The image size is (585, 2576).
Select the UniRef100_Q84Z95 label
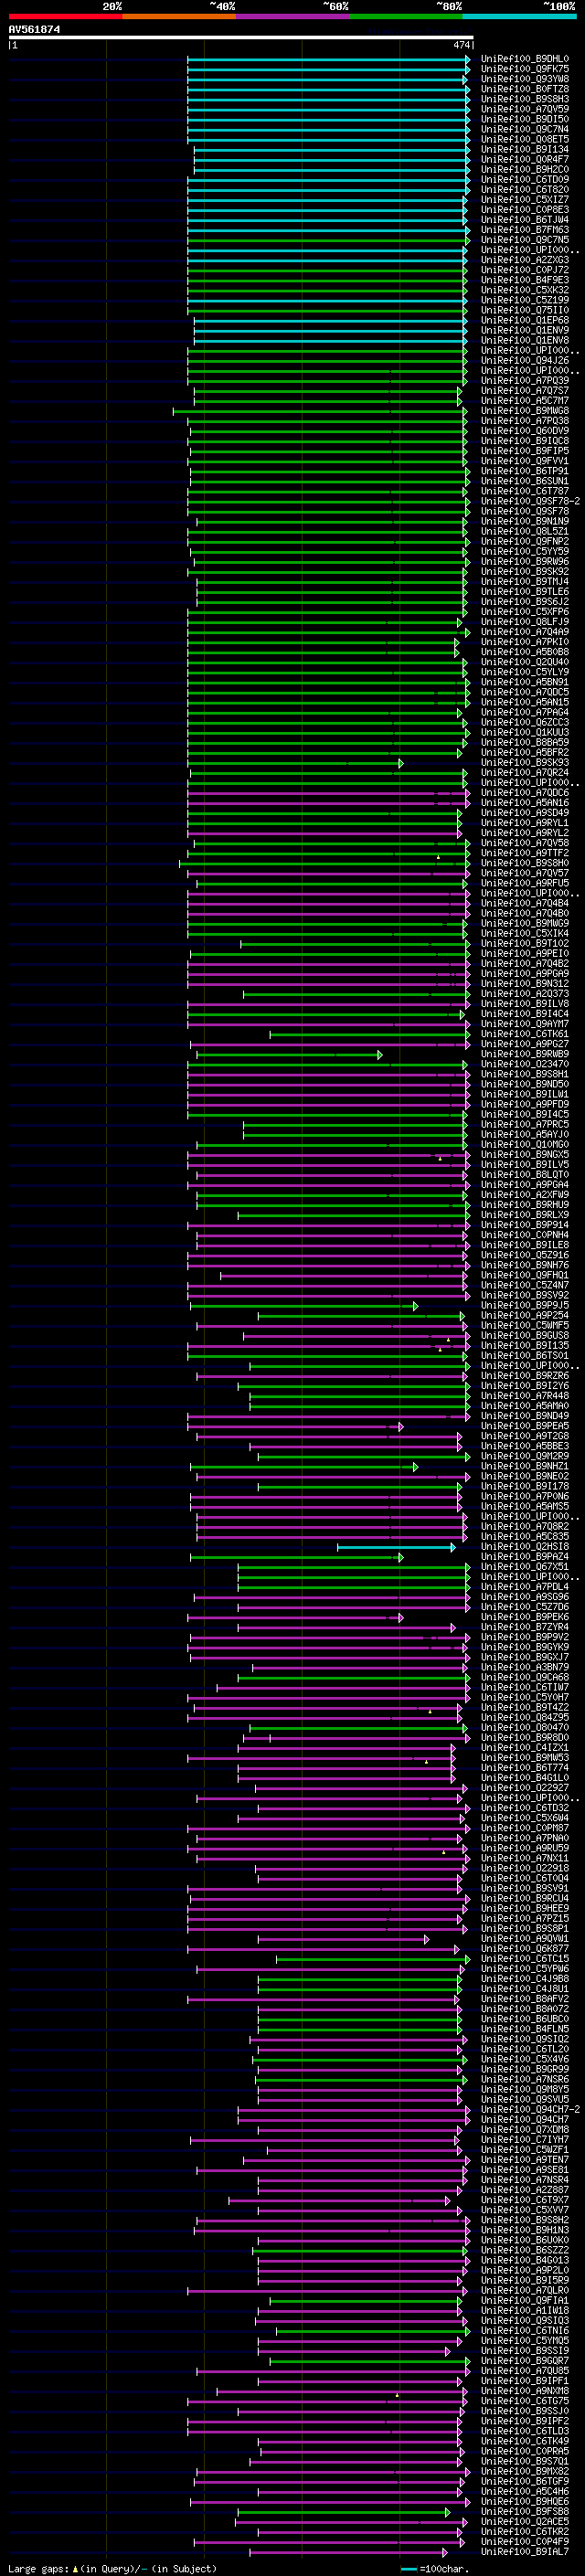524,1718
